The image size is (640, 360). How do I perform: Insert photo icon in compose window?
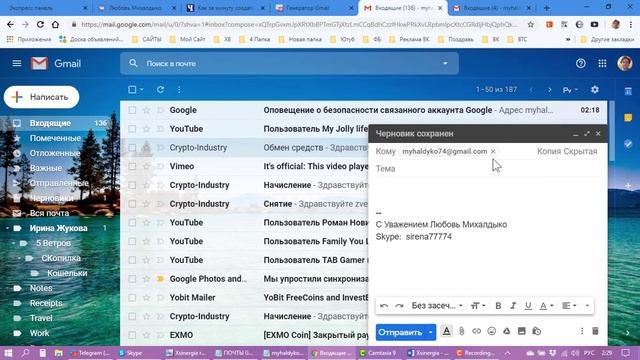click(522, 331)
